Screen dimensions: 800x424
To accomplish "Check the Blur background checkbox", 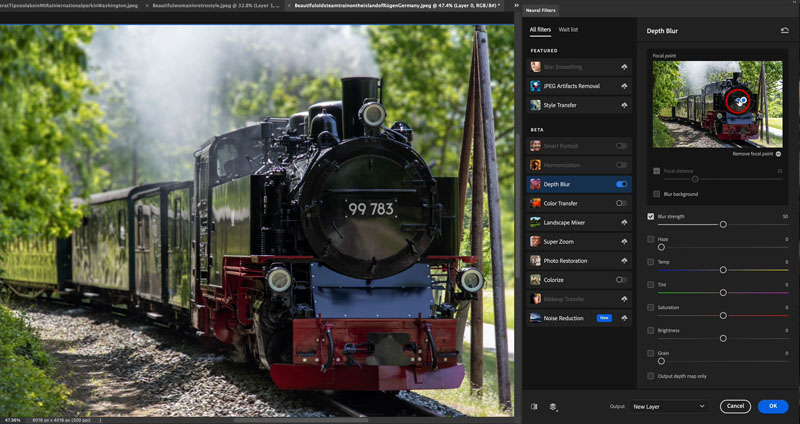I will pos(657,194).
